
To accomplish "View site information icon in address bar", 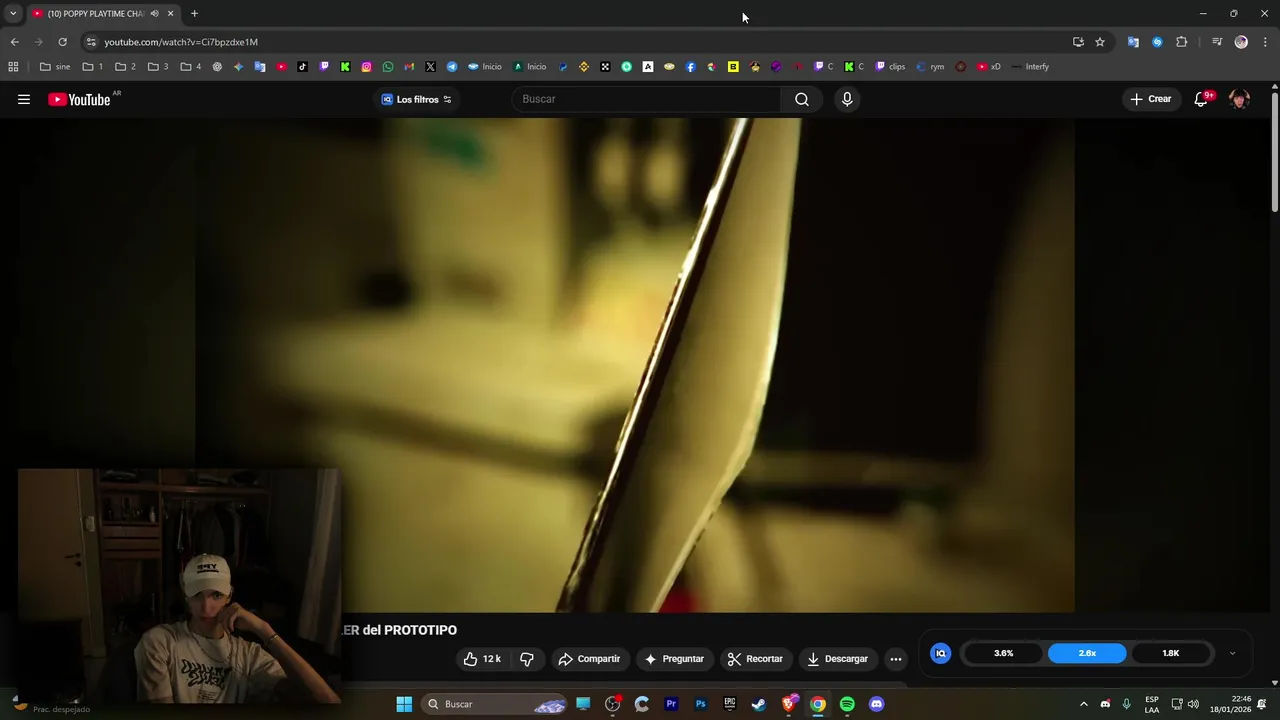I will [x=91, y=42].
